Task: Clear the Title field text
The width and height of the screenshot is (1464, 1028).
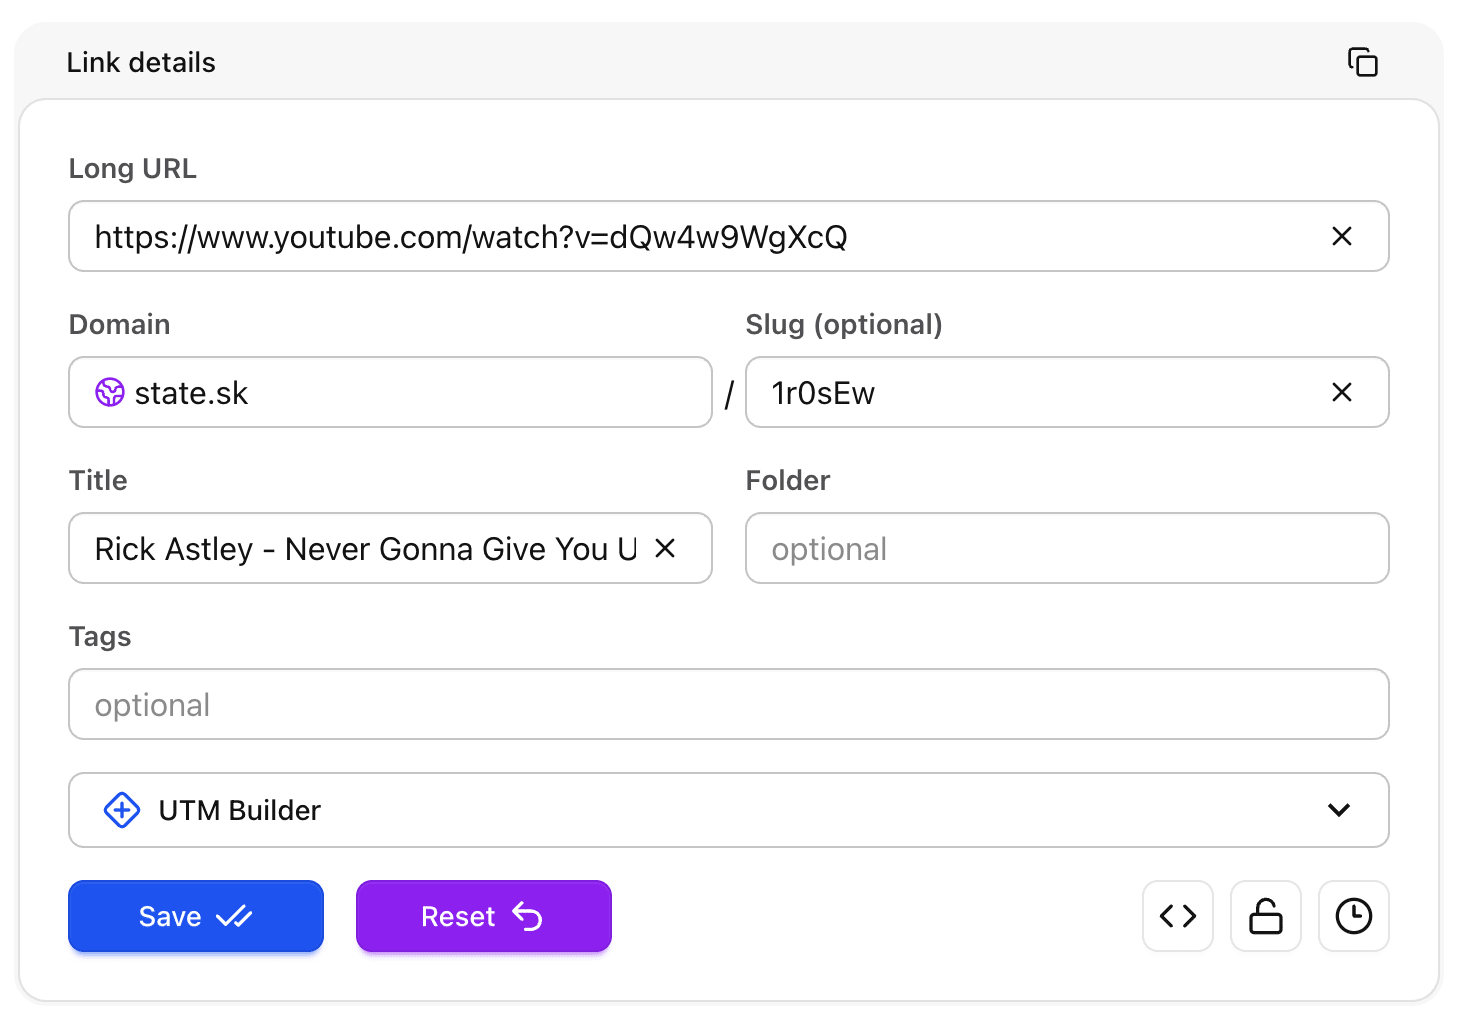Action: pos(665,548)
